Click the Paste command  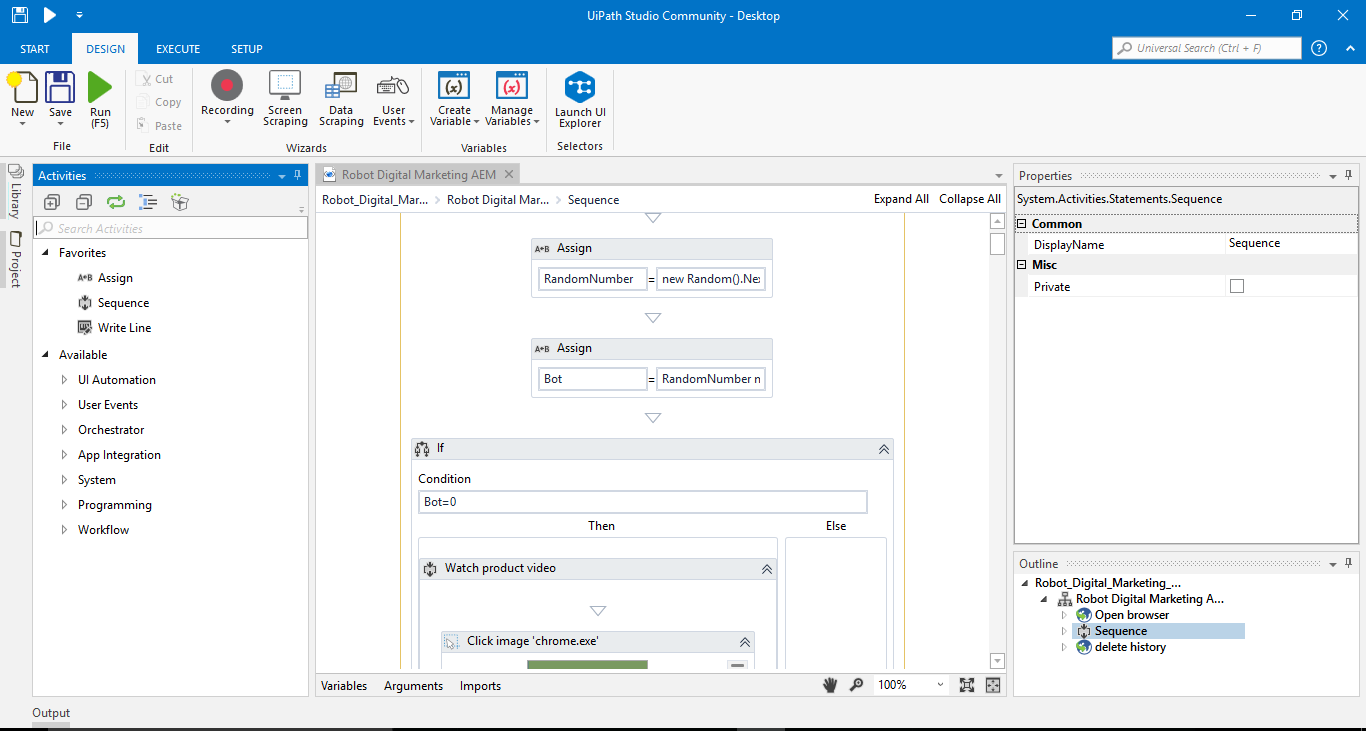point(159,126)
